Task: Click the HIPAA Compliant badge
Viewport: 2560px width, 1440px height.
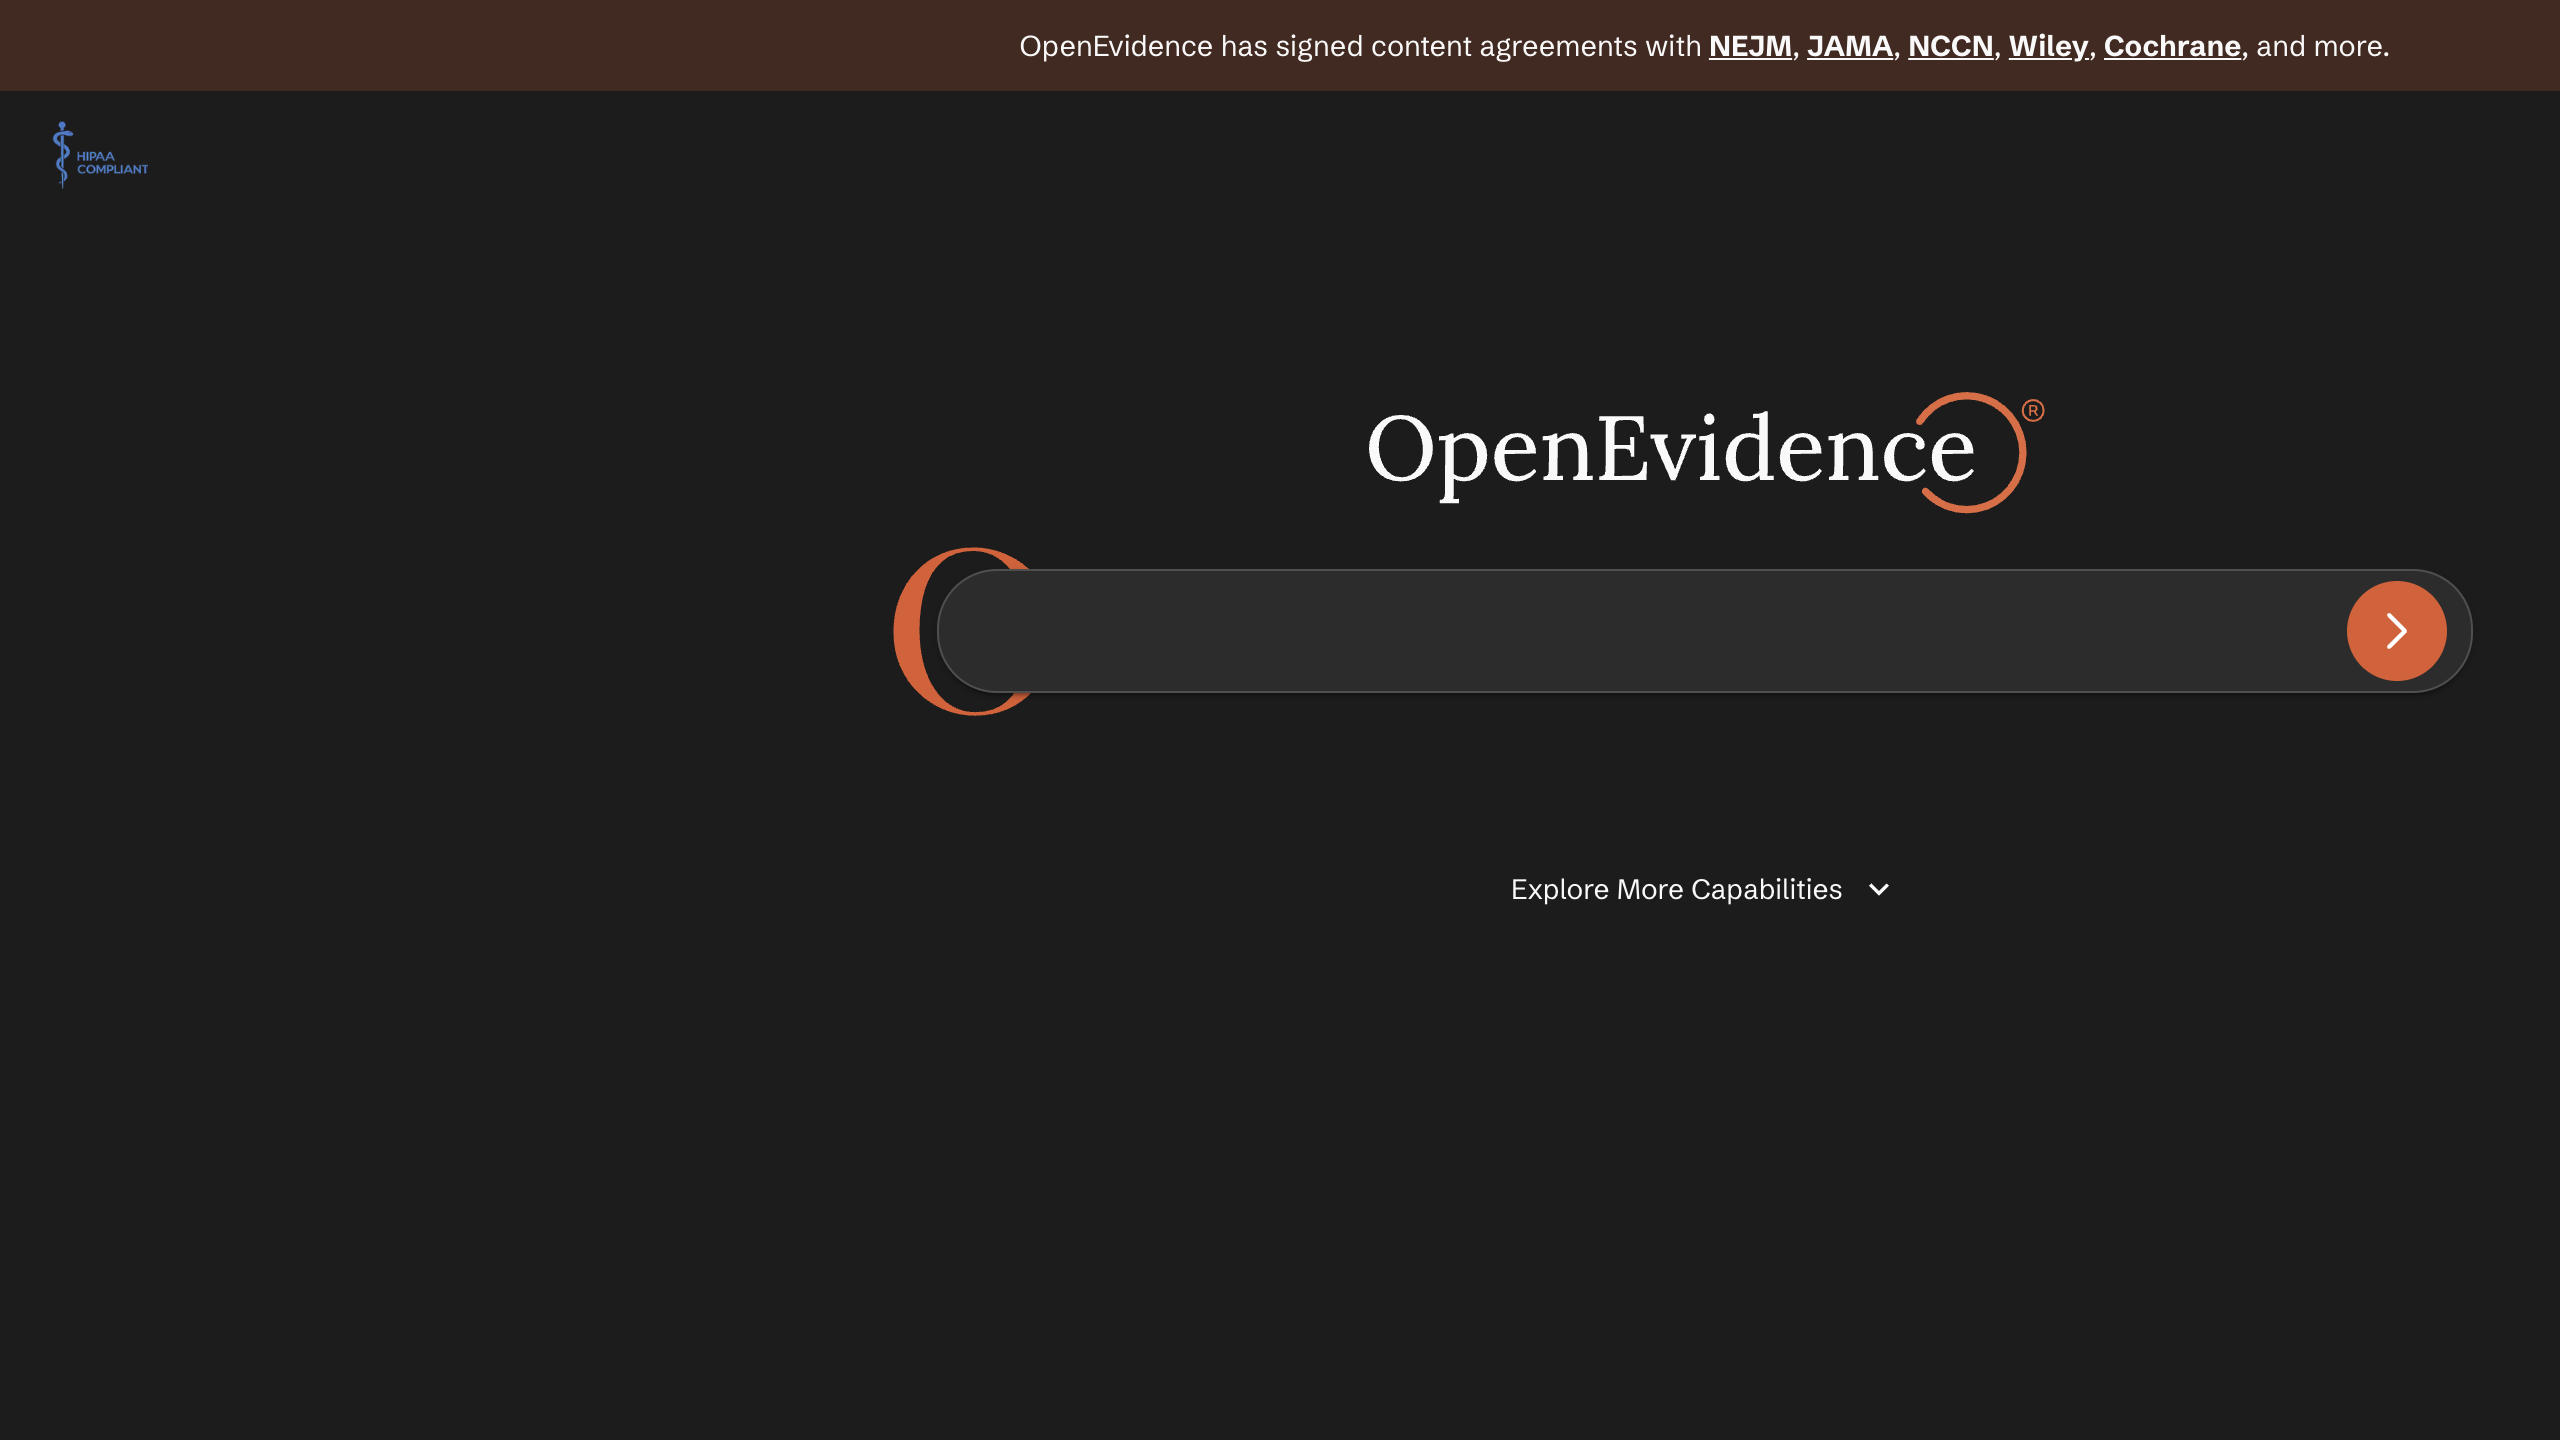Action: click(x=100, y=155)
